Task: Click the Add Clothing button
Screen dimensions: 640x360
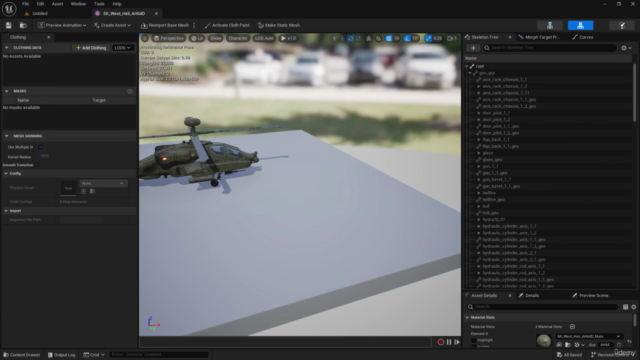Action: [x=91, y=48]
